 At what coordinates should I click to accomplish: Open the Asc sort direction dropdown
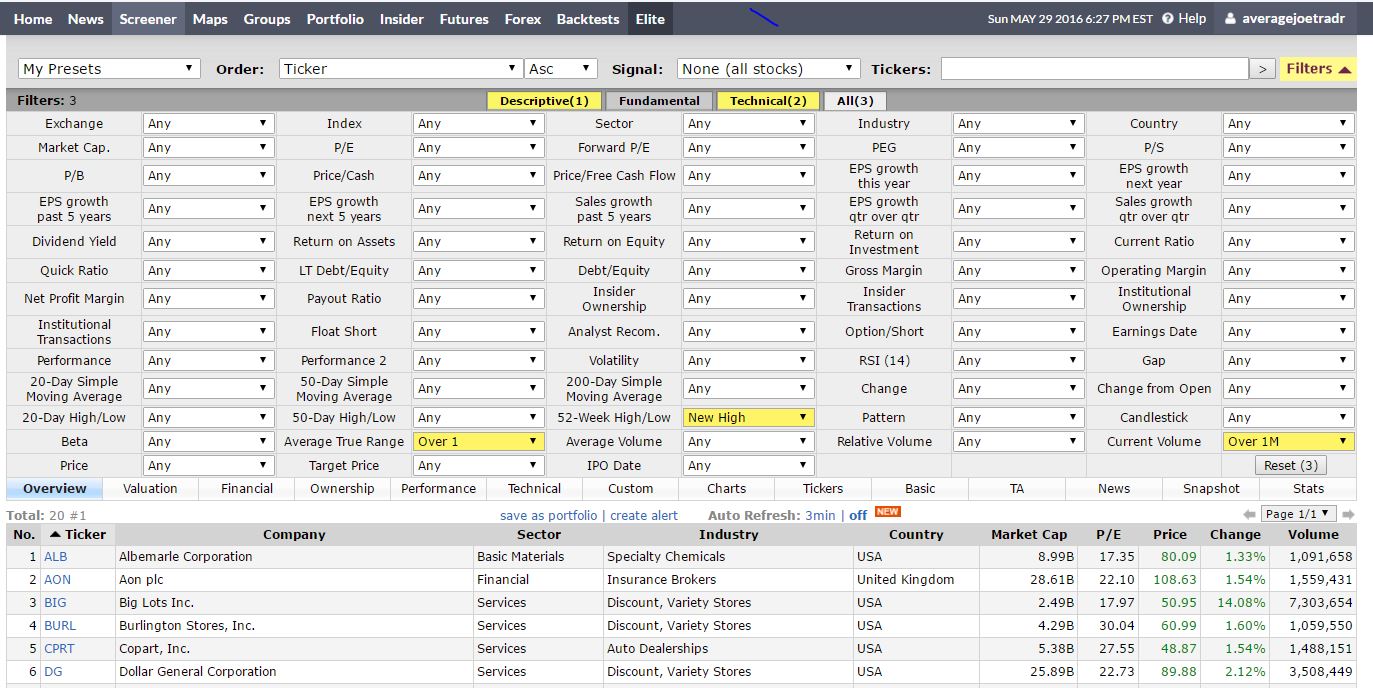click(x=561, y=69)
